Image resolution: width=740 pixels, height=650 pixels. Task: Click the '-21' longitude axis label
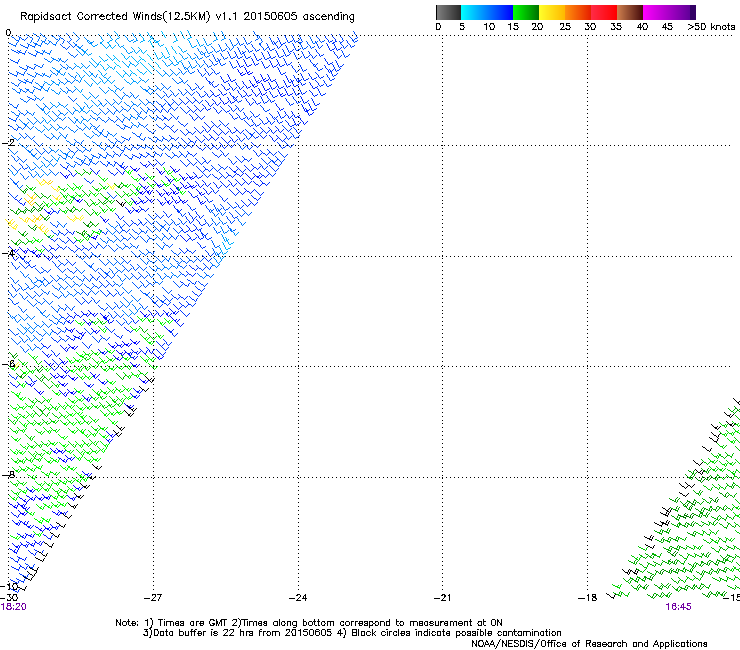pos(443,598)
